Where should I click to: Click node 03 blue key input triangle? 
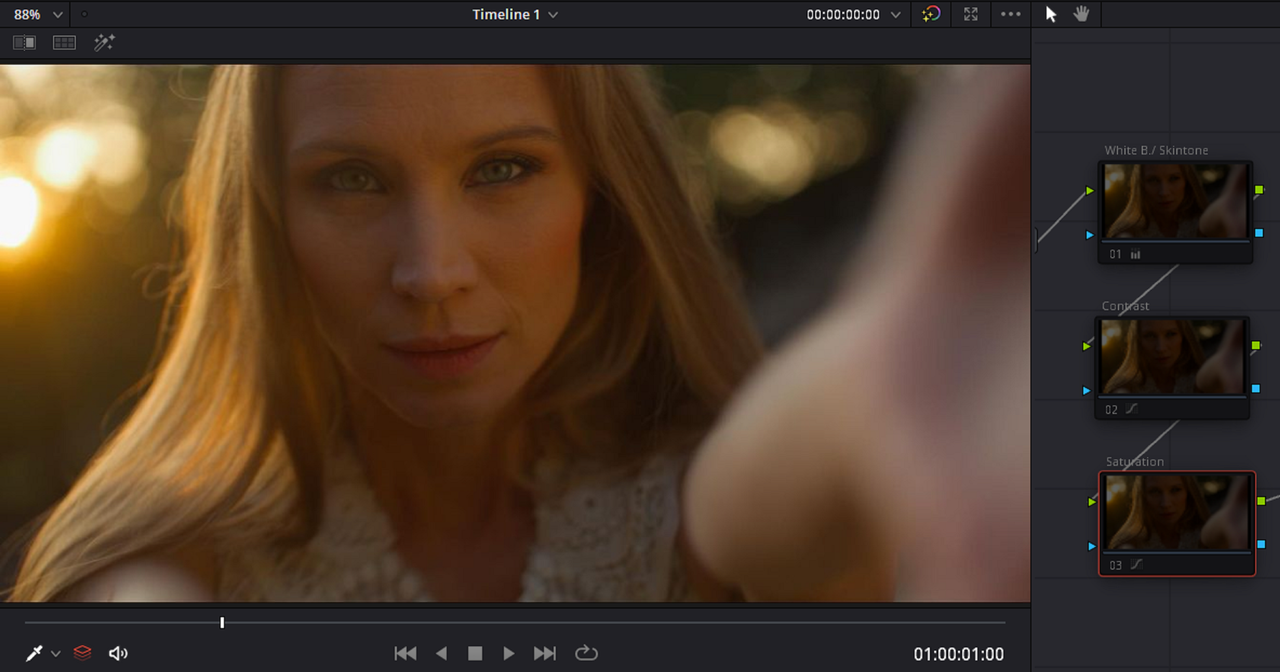point(1091,546)
